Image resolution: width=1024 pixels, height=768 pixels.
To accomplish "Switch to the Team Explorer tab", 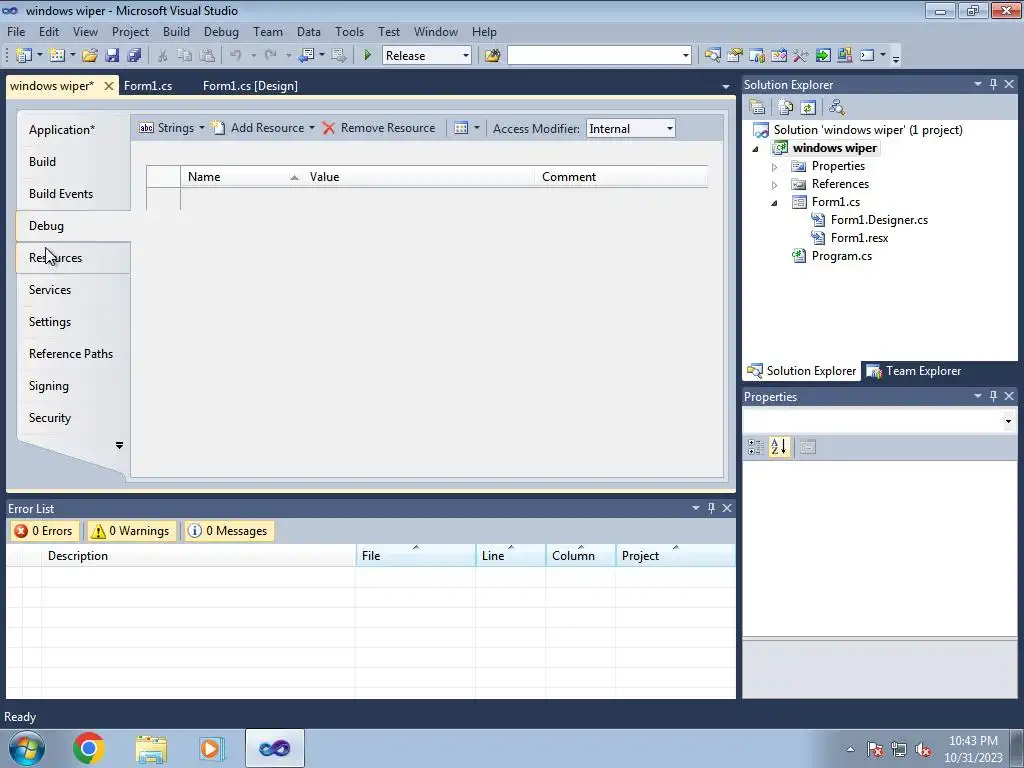I will (914, 371).
